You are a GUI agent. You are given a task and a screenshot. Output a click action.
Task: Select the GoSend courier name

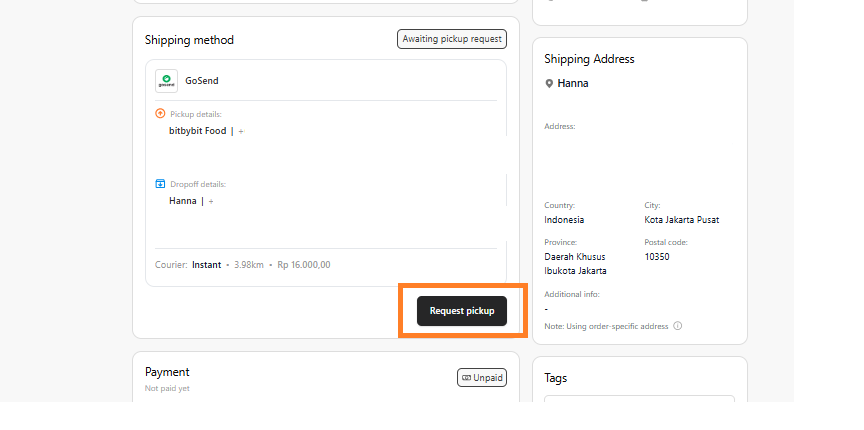202,80
